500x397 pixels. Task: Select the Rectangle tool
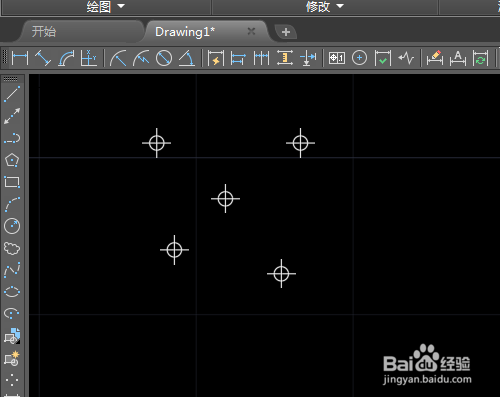pyautogui.click(x=12, y=182)
